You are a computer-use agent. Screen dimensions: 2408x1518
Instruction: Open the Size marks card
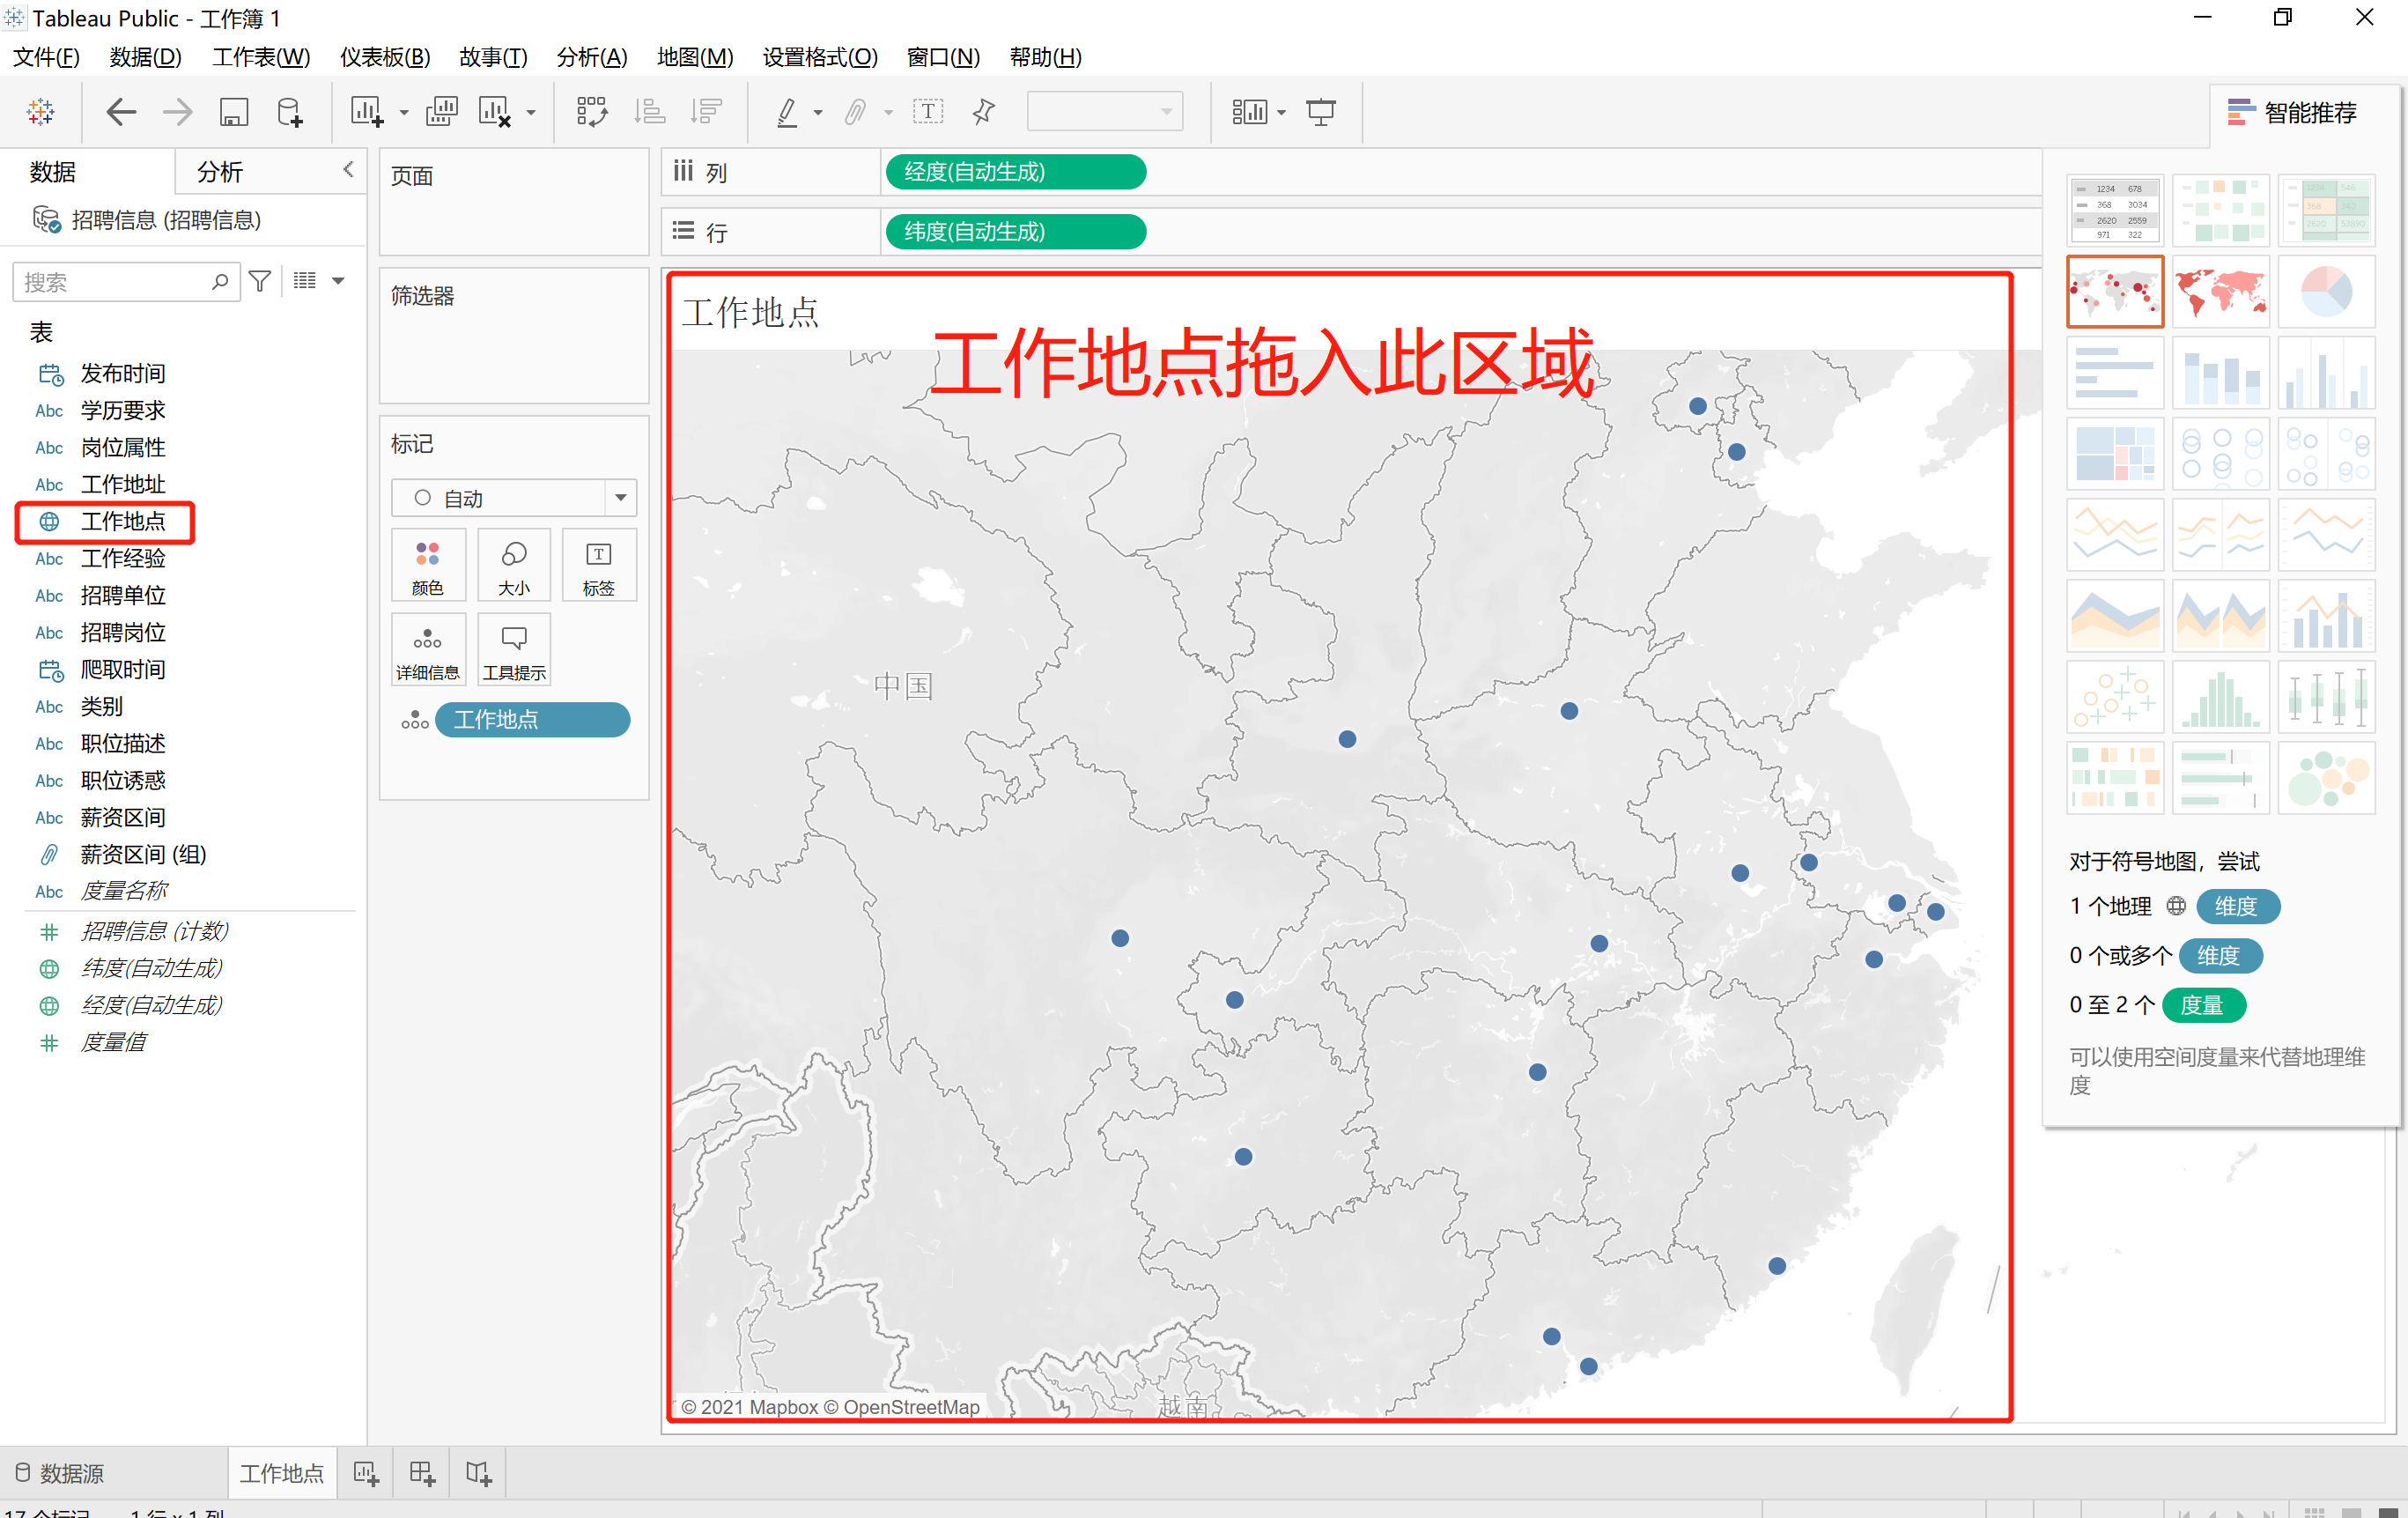[x=513, y=565]
